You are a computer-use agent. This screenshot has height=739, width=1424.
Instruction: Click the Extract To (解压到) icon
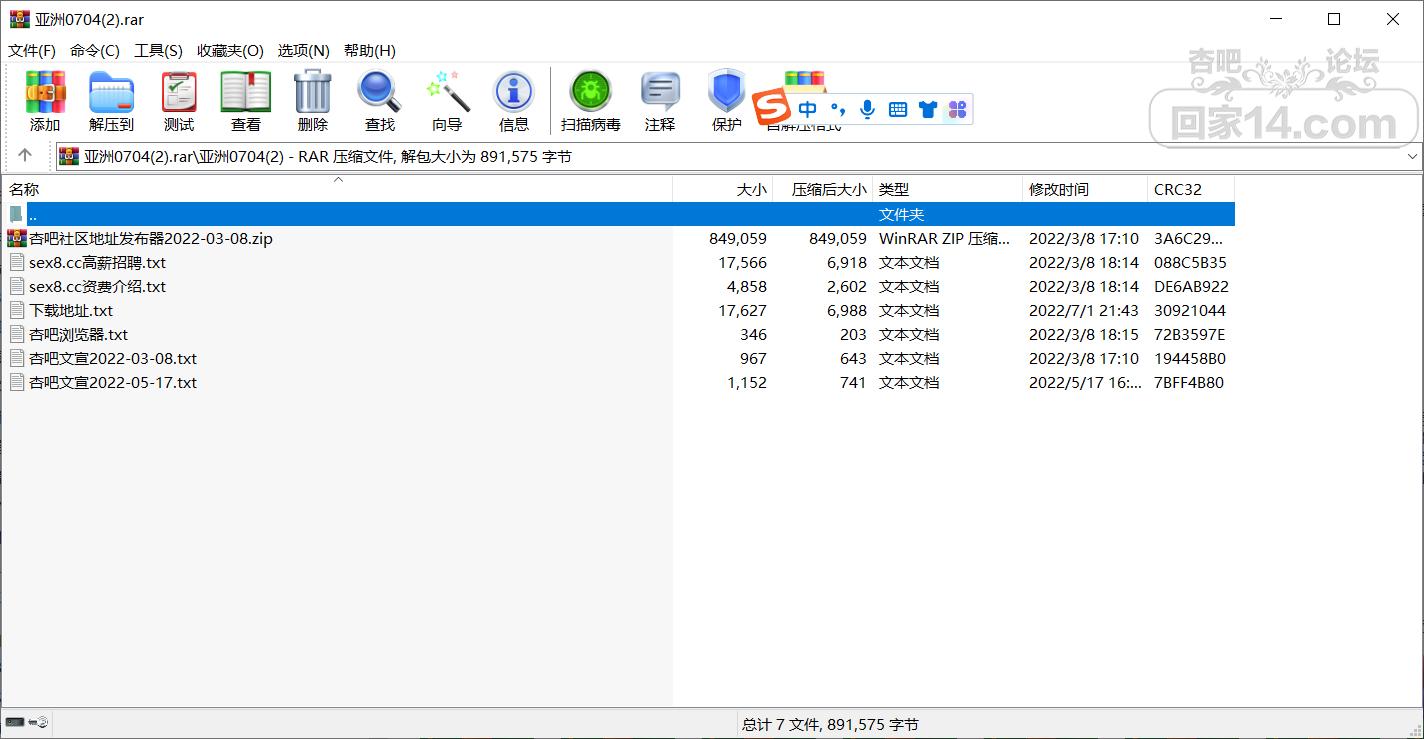point(111,100)
